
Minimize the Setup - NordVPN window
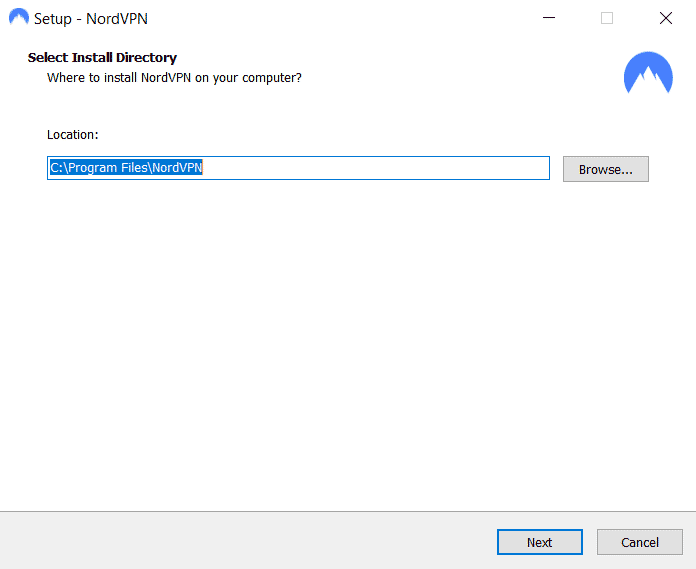click(x=549, y=18)
